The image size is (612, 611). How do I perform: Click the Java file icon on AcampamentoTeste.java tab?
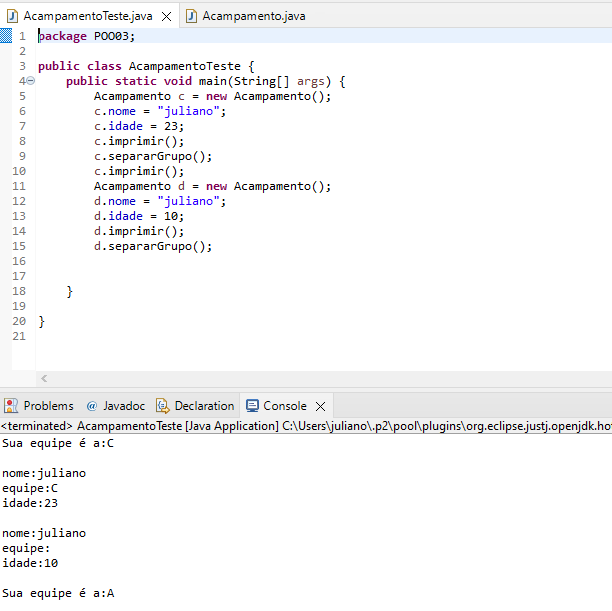[x=12, y=16]
